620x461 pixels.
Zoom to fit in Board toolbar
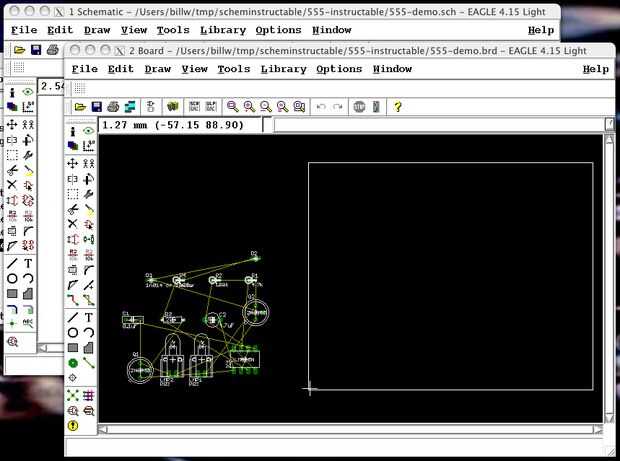pyautogui.click(x=232, y=106)
